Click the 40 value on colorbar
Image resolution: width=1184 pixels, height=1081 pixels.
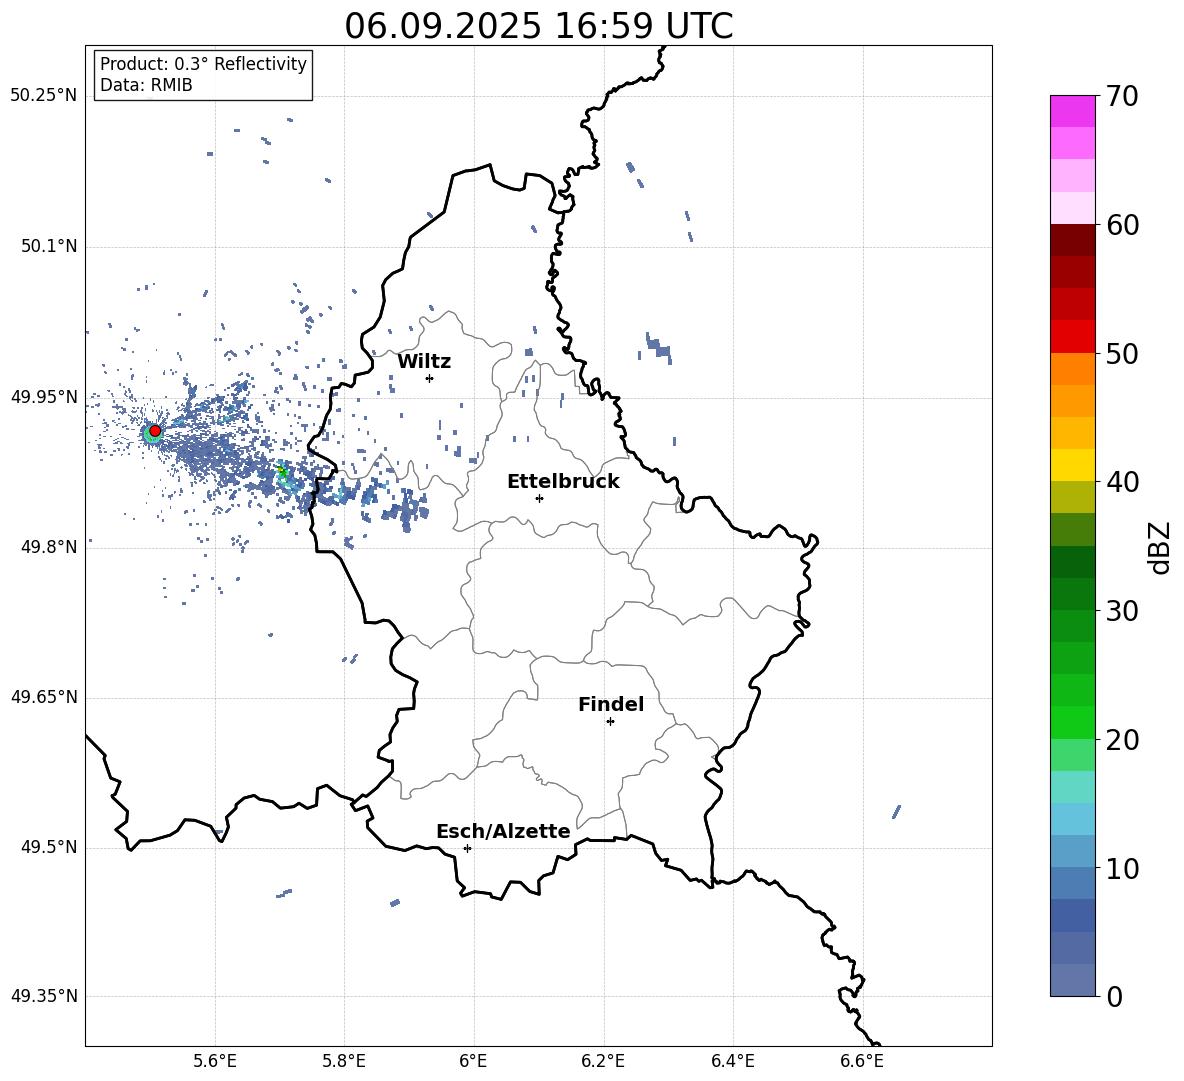(x=1122, y=482)
